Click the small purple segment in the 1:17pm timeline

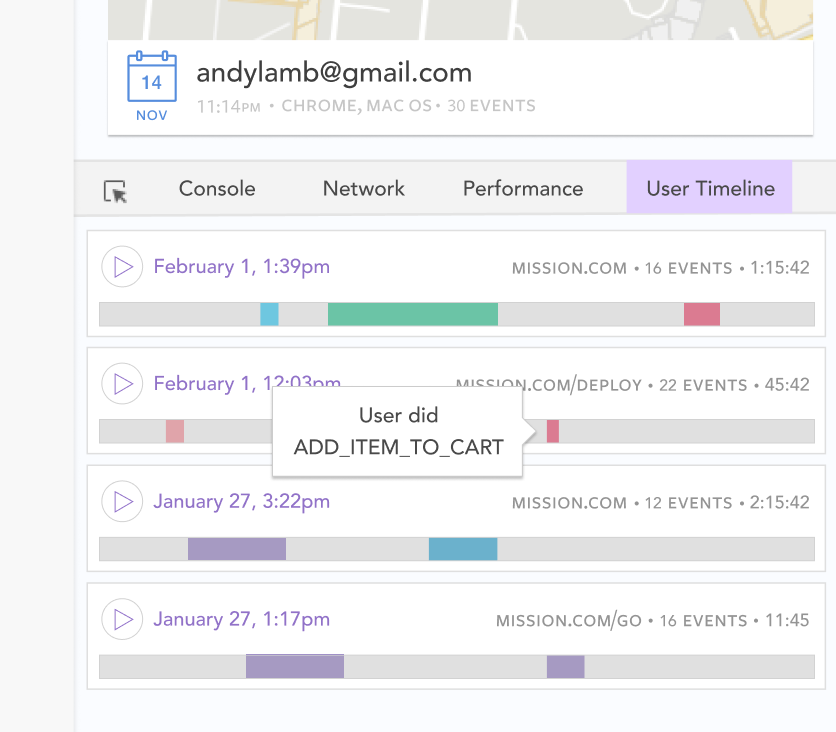point(566,667)
